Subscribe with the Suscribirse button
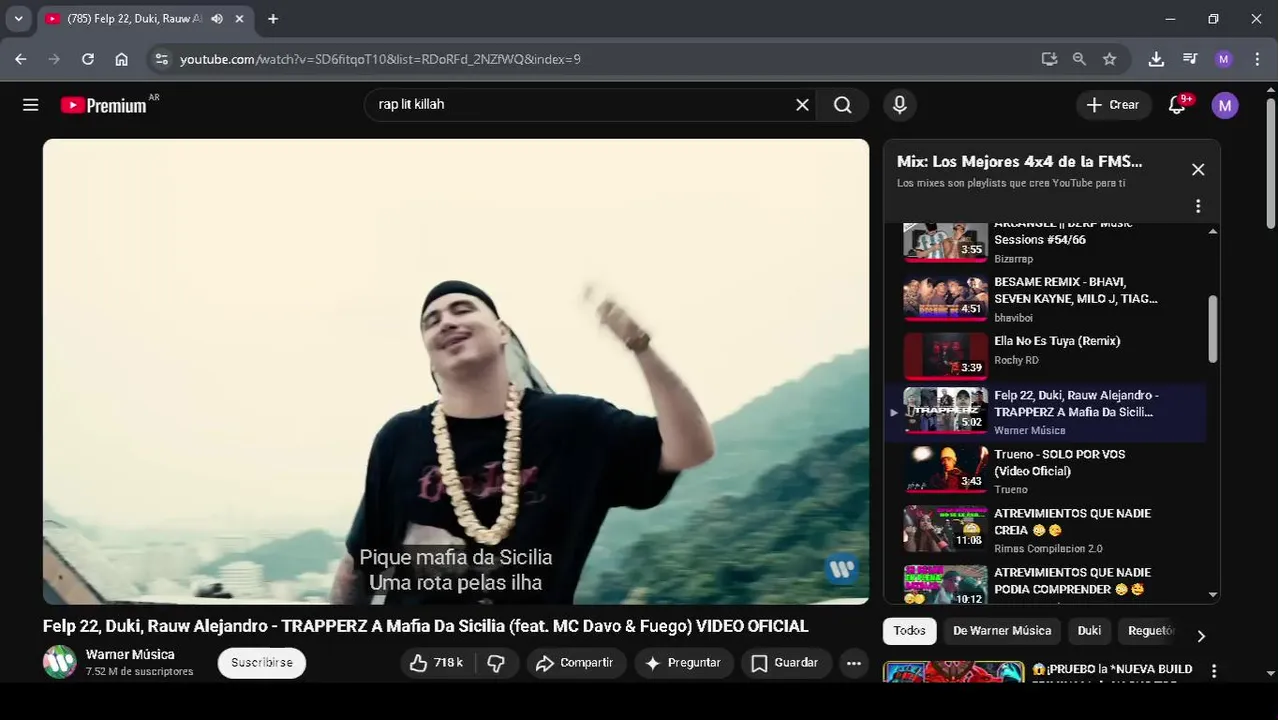 [262, 663]
